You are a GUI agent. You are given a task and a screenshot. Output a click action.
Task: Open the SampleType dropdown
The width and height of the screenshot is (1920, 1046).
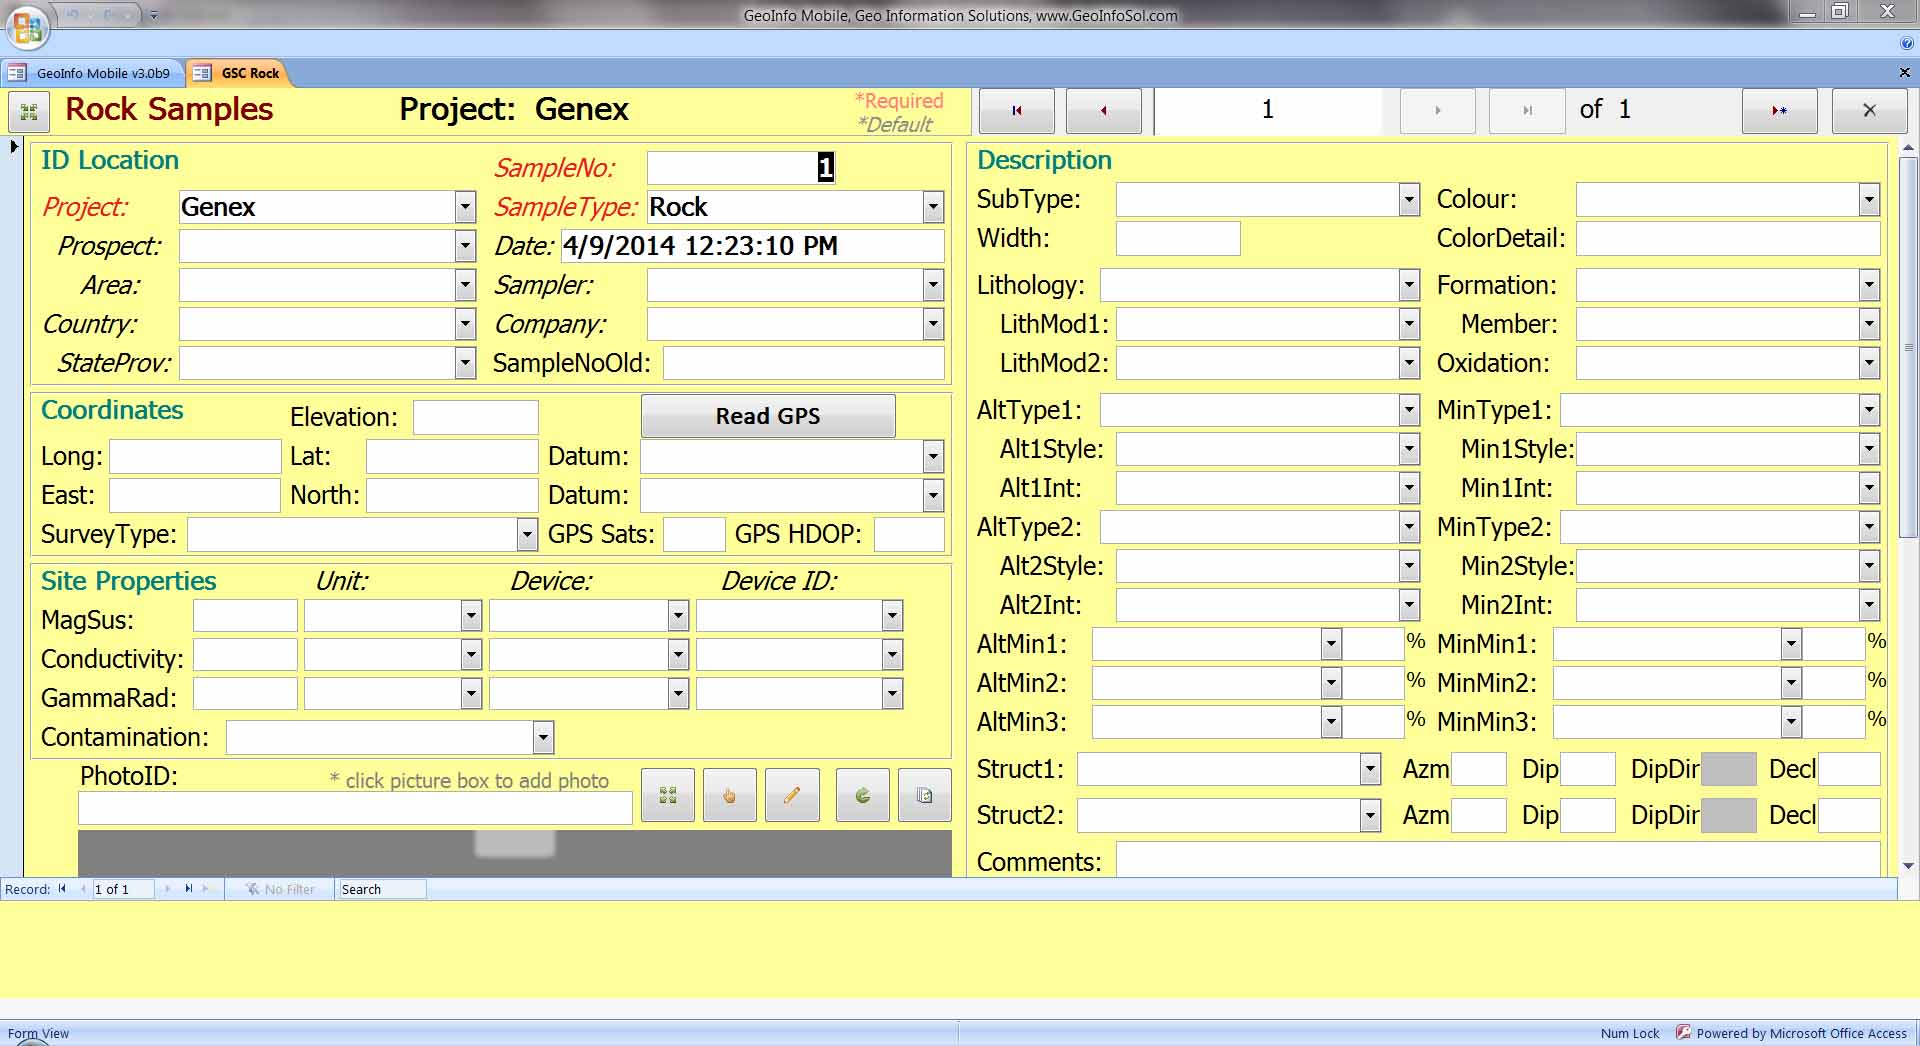pos(933,207)
